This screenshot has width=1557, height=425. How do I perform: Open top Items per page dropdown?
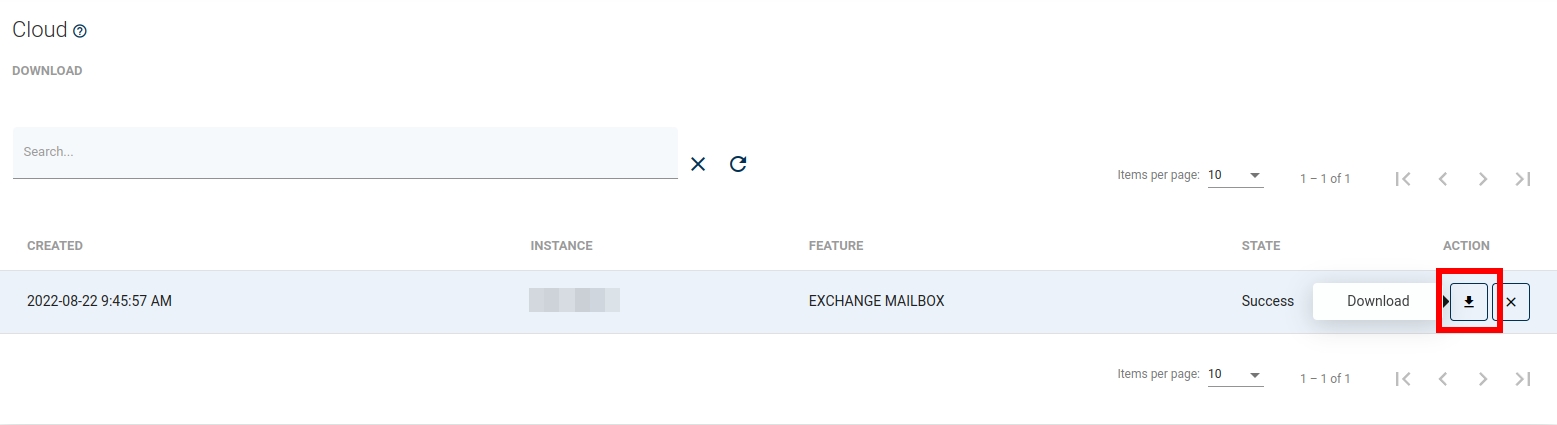1235,175
